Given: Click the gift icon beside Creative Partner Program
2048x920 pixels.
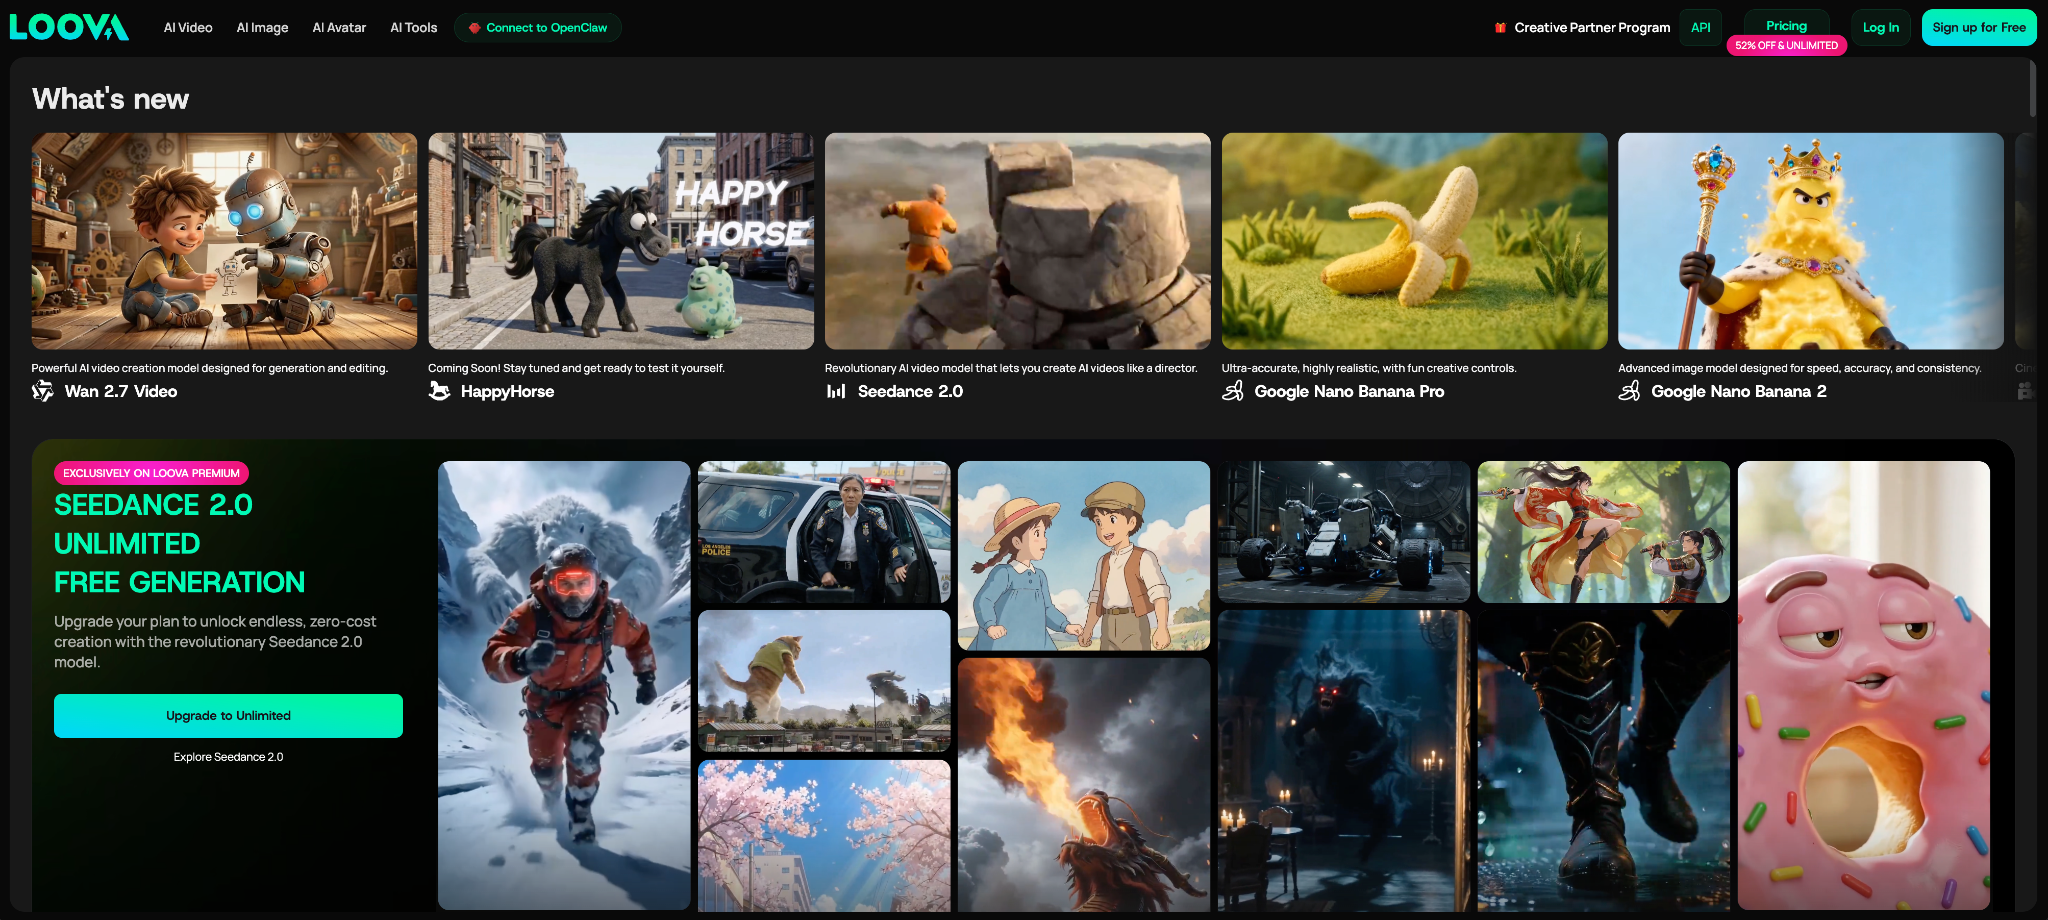Looking at the screenshot, I should 1500,28.
